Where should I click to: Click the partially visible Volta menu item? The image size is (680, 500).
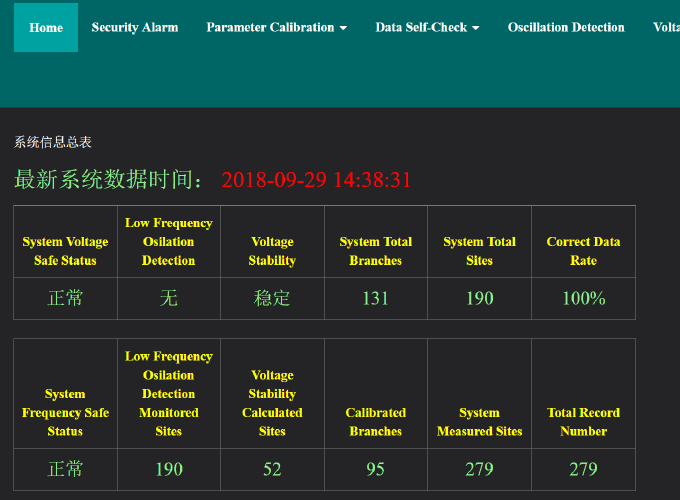666,27
